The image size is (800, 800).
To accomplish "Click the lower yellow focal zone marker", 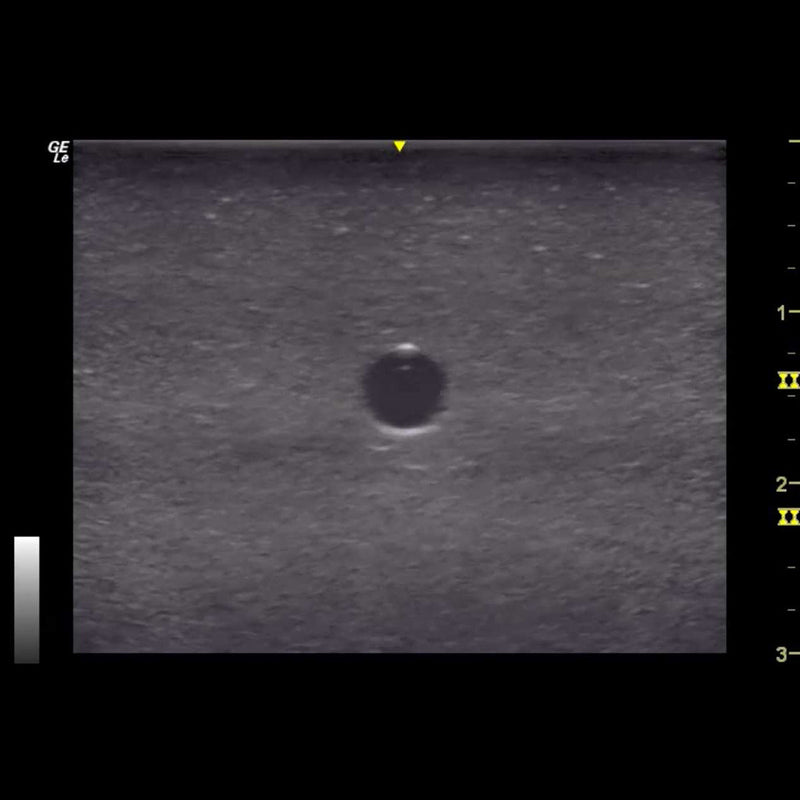I will point(788,516).
